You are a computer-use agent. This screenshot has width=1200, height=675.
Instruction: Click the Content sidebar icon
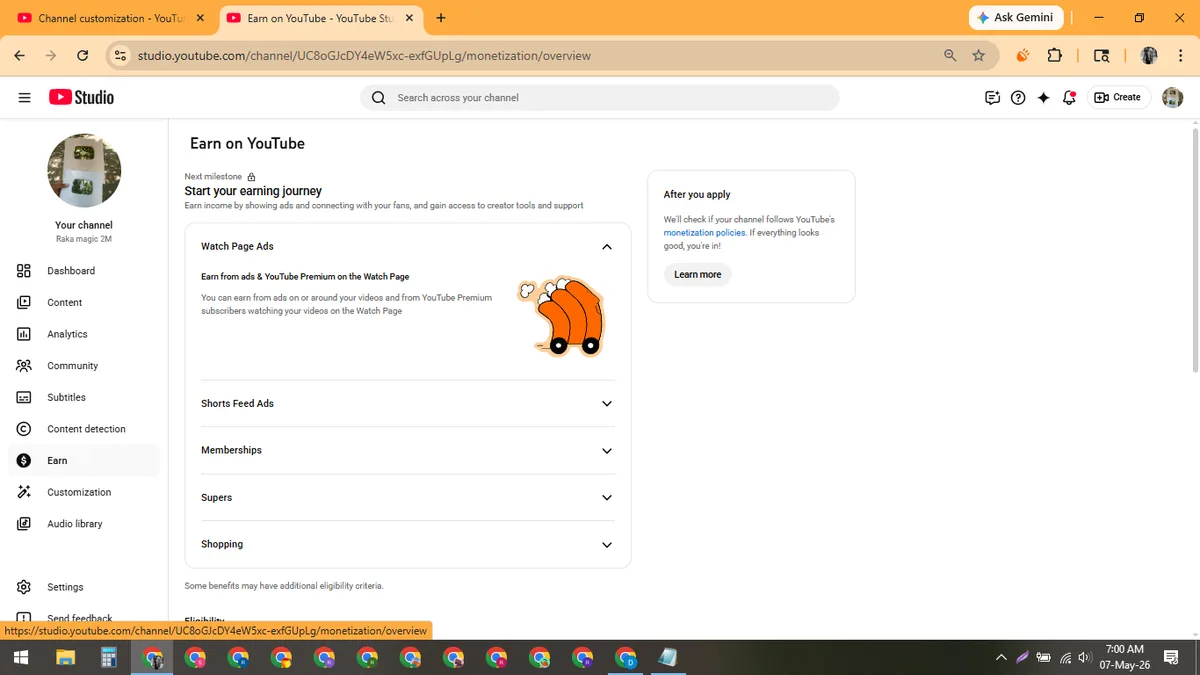[24, 302]
